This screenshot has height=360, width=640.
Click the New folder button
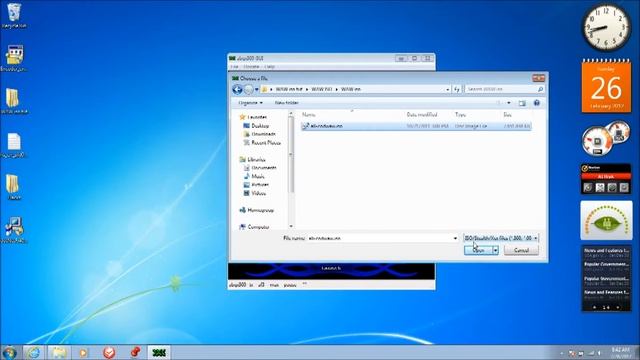[287, 103]
